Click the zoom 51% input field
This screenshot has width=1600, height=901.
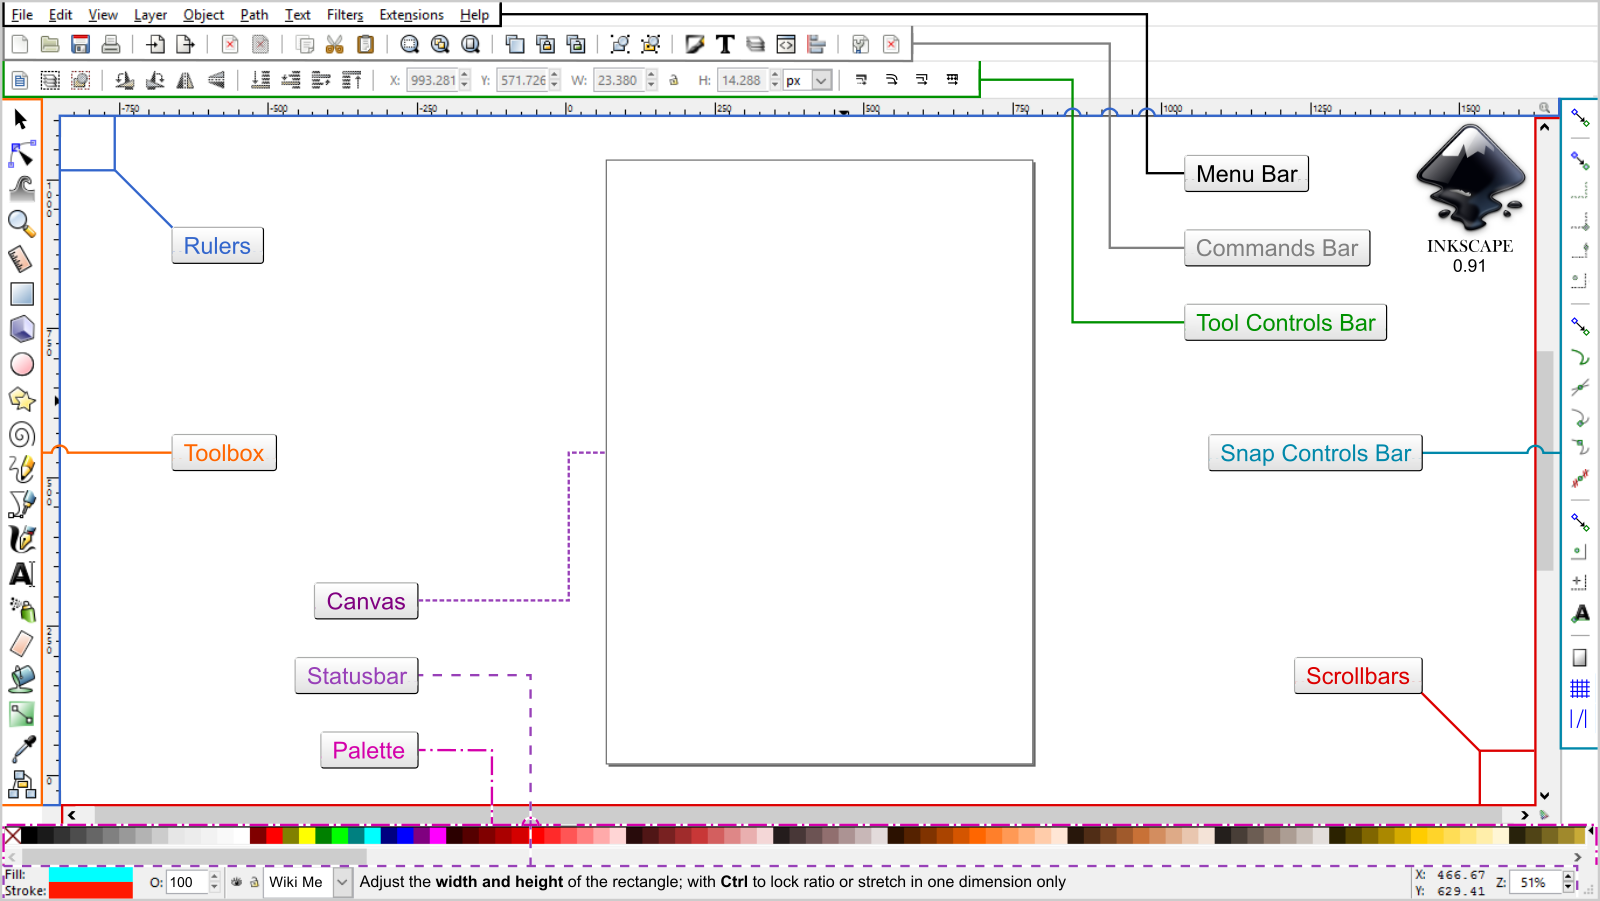pyautogui.click(x=1537, y=882)
